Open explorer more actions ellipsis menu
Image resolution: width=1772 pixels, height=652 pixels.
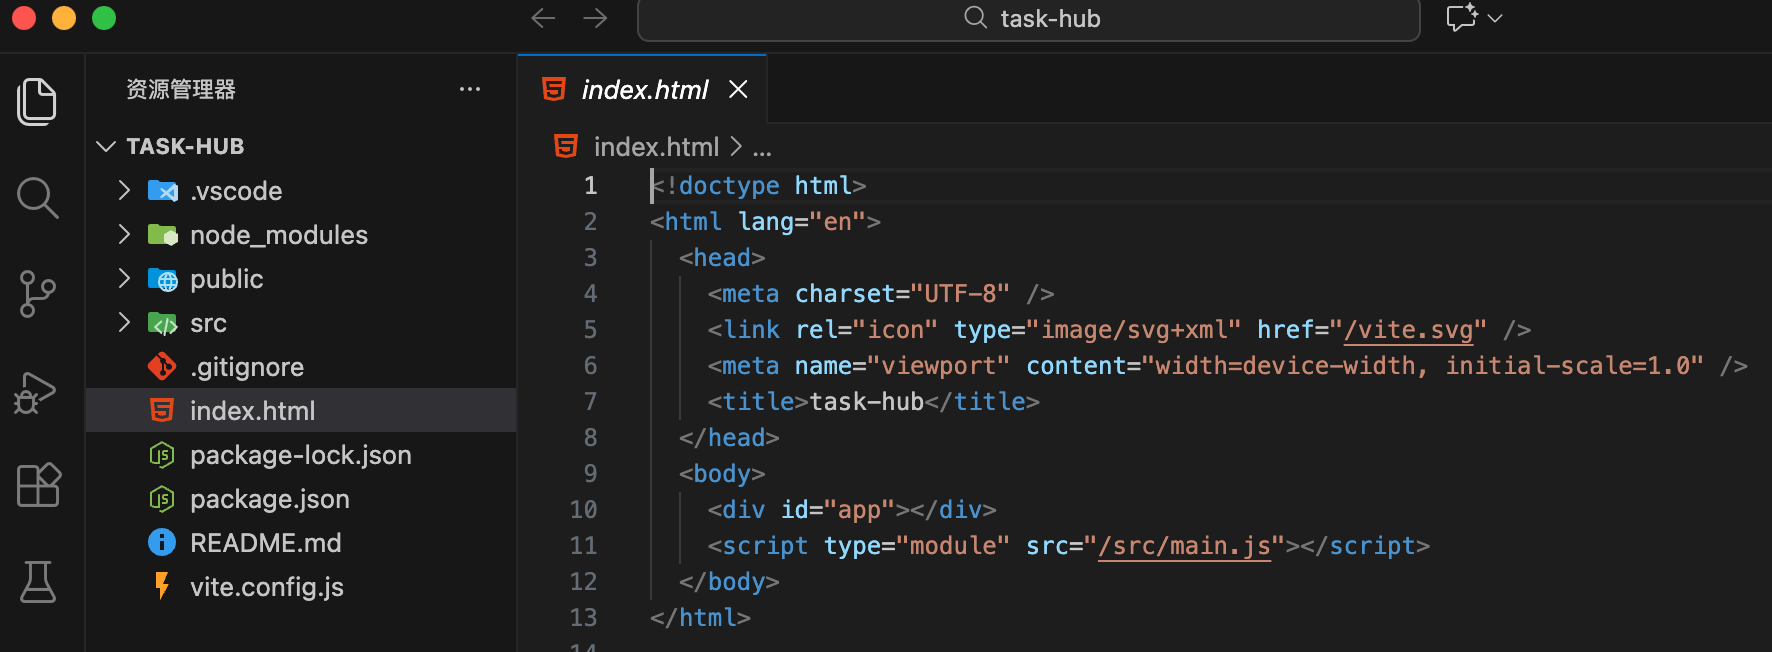click(x=470, y=89)
